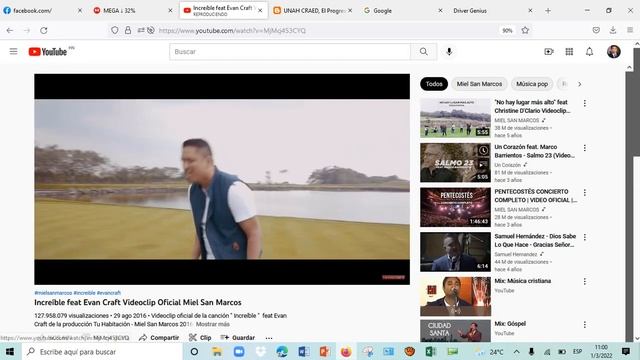Open Zoom from the taskbar

[x=239, y=351]
